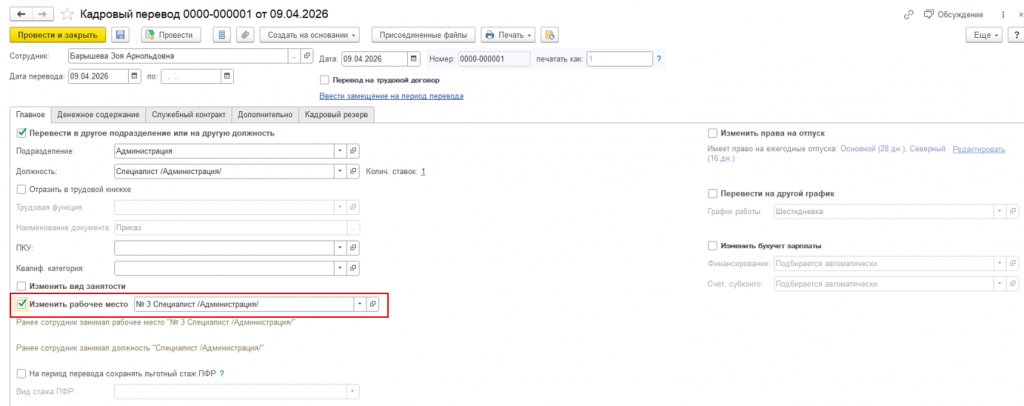This screenshot has height=406, width=1024.
Task: Open calendar for Дата перевода field
Action: click(135, 76)
